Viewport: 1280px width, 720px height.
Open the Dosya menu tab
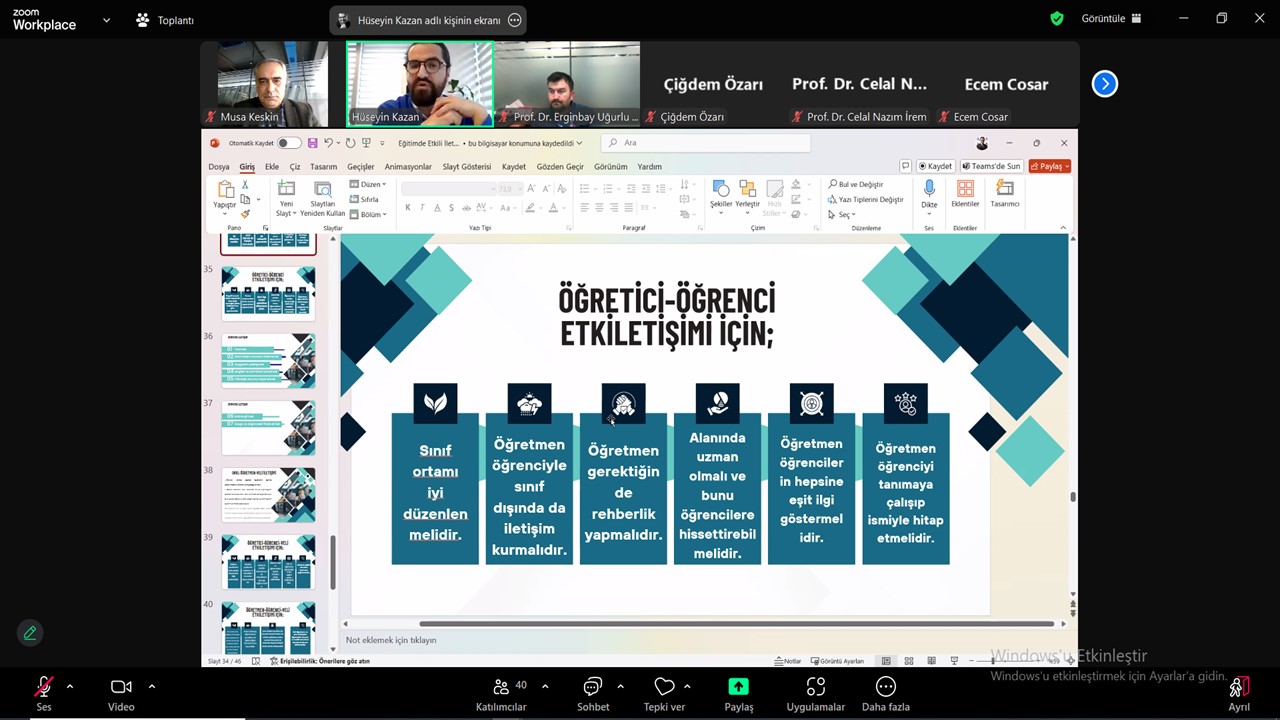218,167
